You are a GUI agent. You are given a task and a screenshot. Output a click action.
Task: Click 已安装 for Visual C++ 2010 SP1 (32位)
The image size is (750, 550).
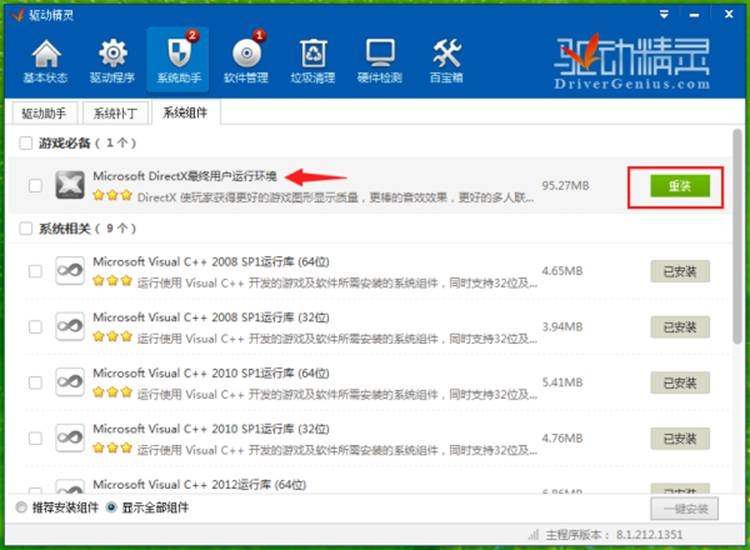click(x=680, y=439)
